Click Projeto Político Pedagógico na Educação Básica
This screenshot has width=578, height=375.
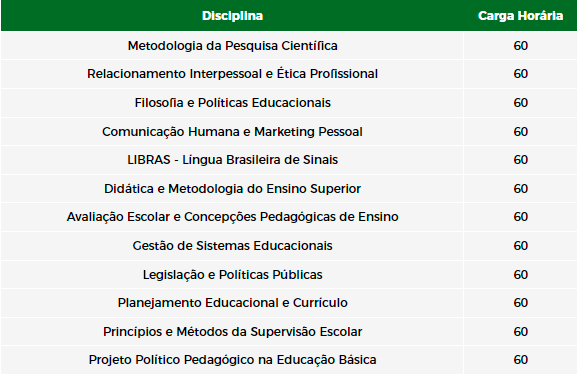232,360
